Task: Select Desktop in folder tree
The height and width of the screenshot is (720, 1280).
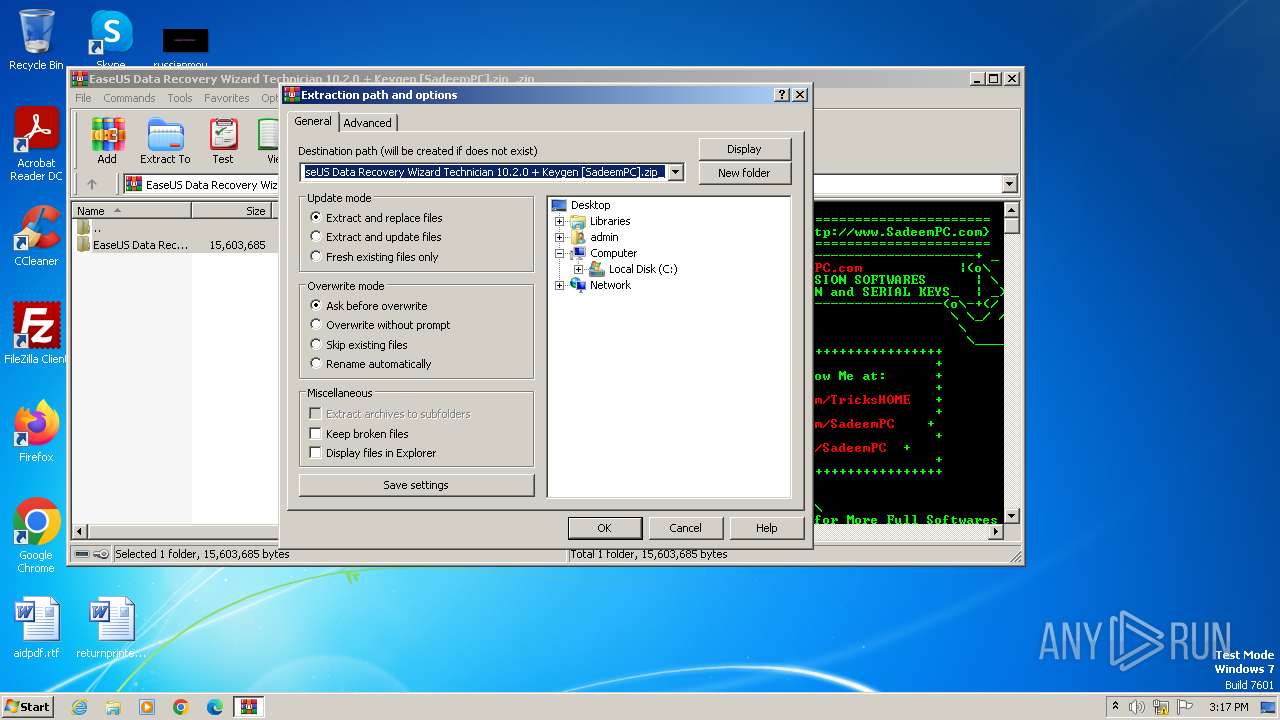Action: coord(590,205)
